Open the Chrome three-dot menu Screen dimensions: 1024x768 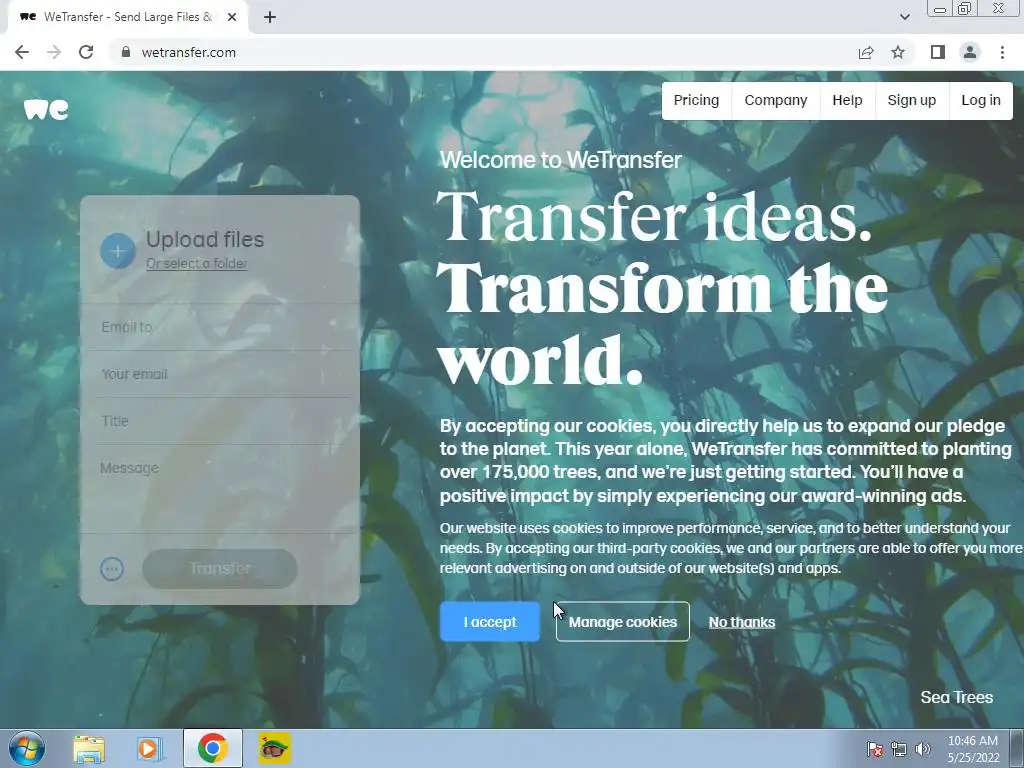pyautogui.click(x=1002, y=52)
